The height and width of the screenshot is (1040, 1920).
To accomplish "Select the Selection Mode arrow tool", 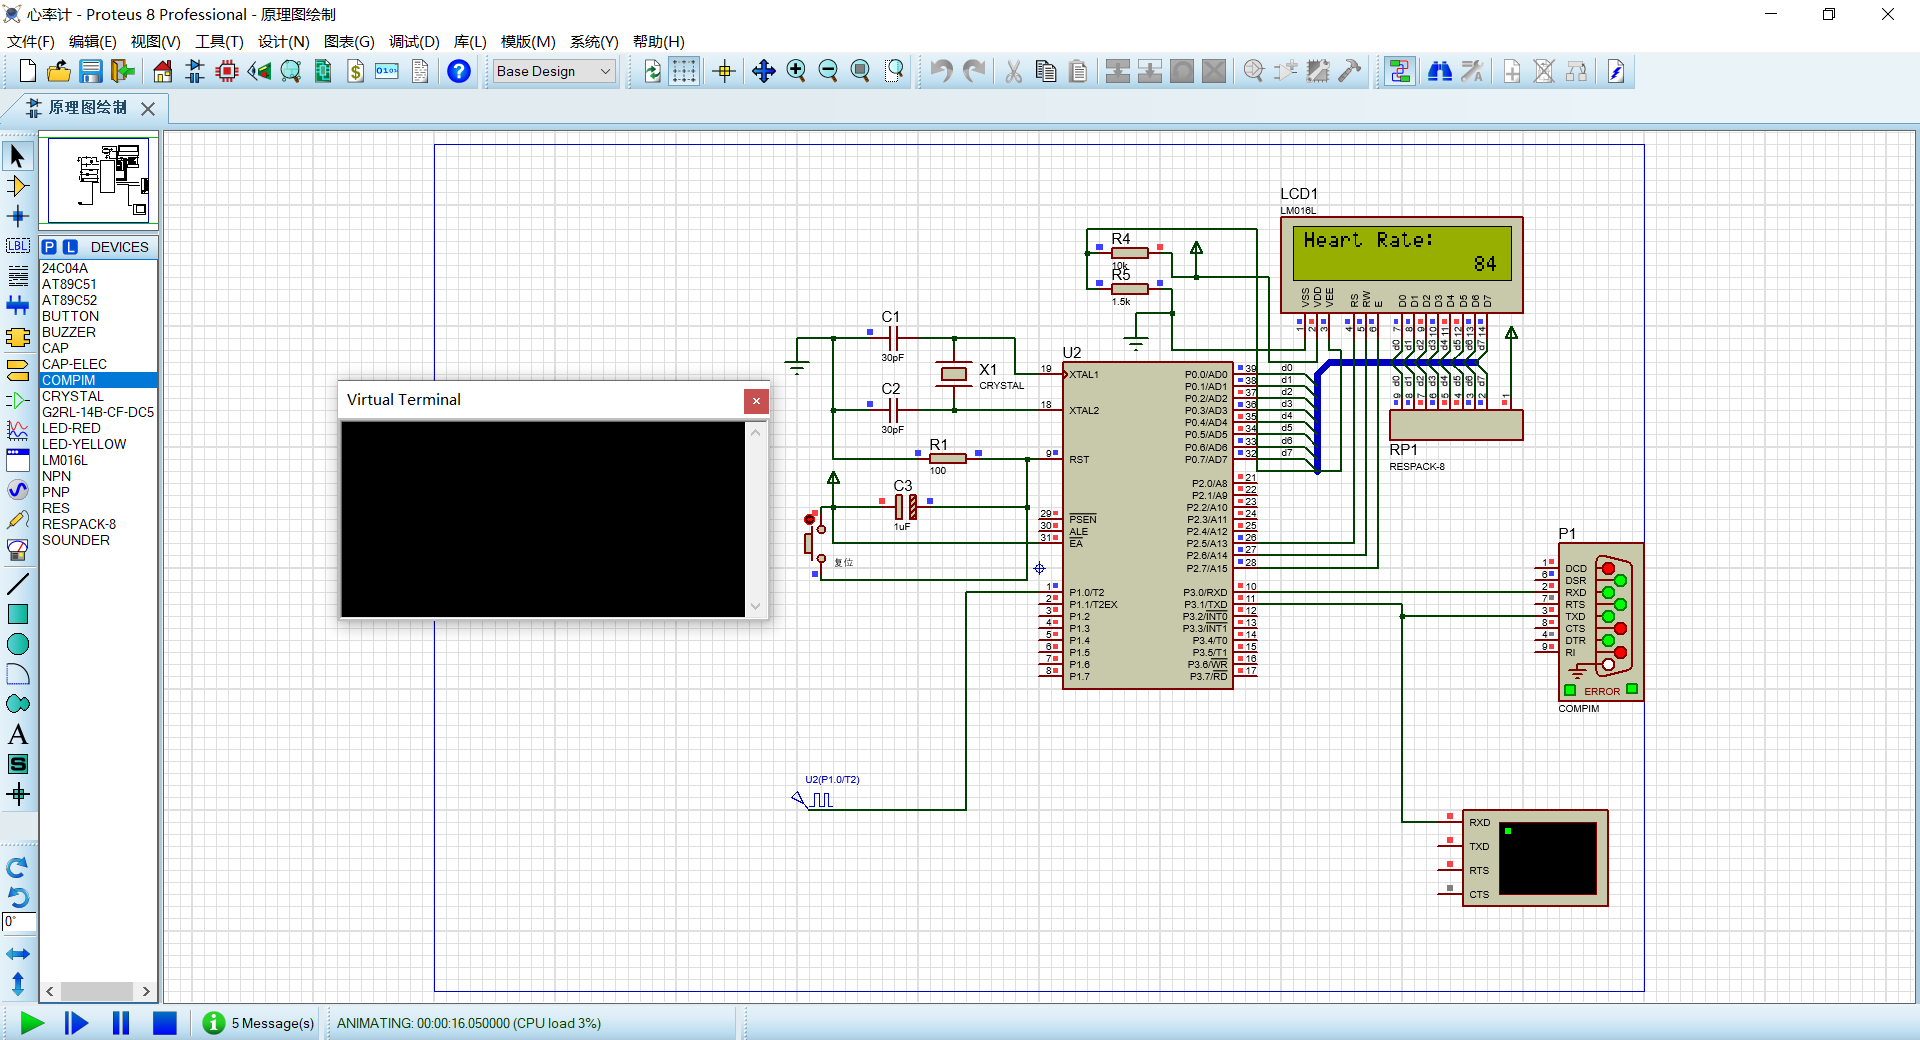I will tap(18, 156).
